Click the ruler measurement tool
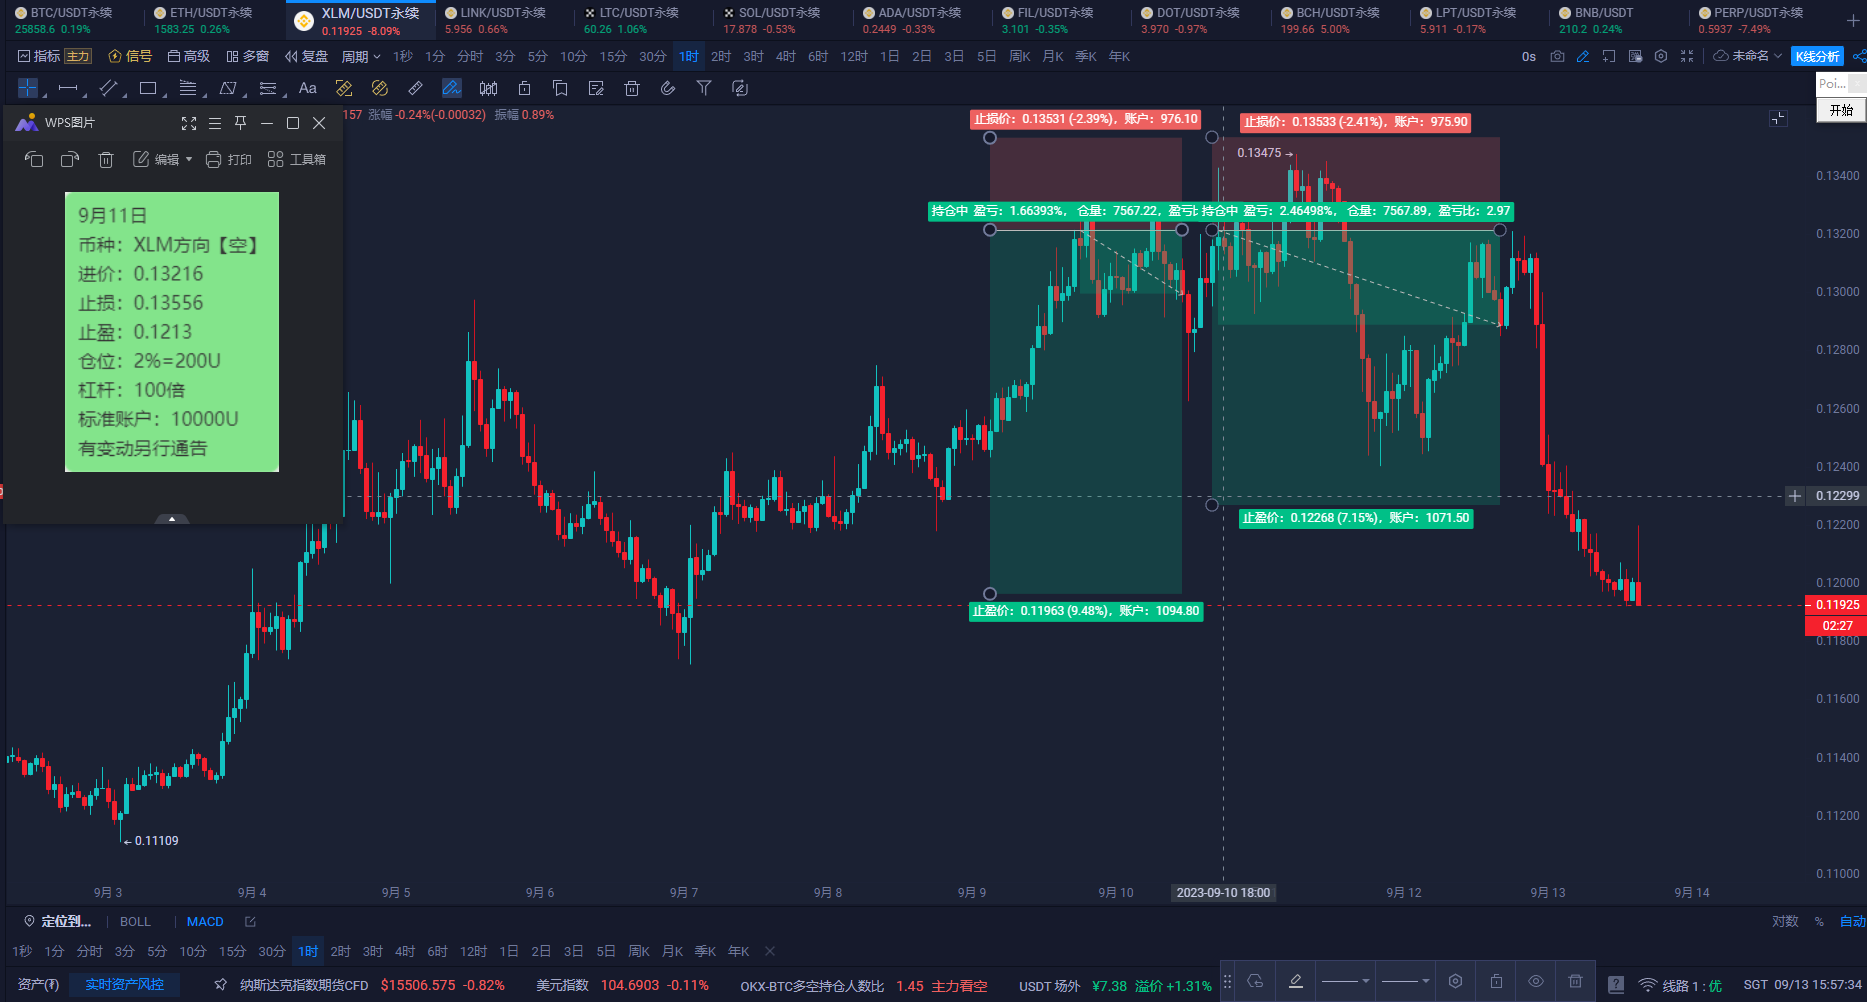Image resolution: width=1867 pixels, height=1002 pixels. point(416,88)
